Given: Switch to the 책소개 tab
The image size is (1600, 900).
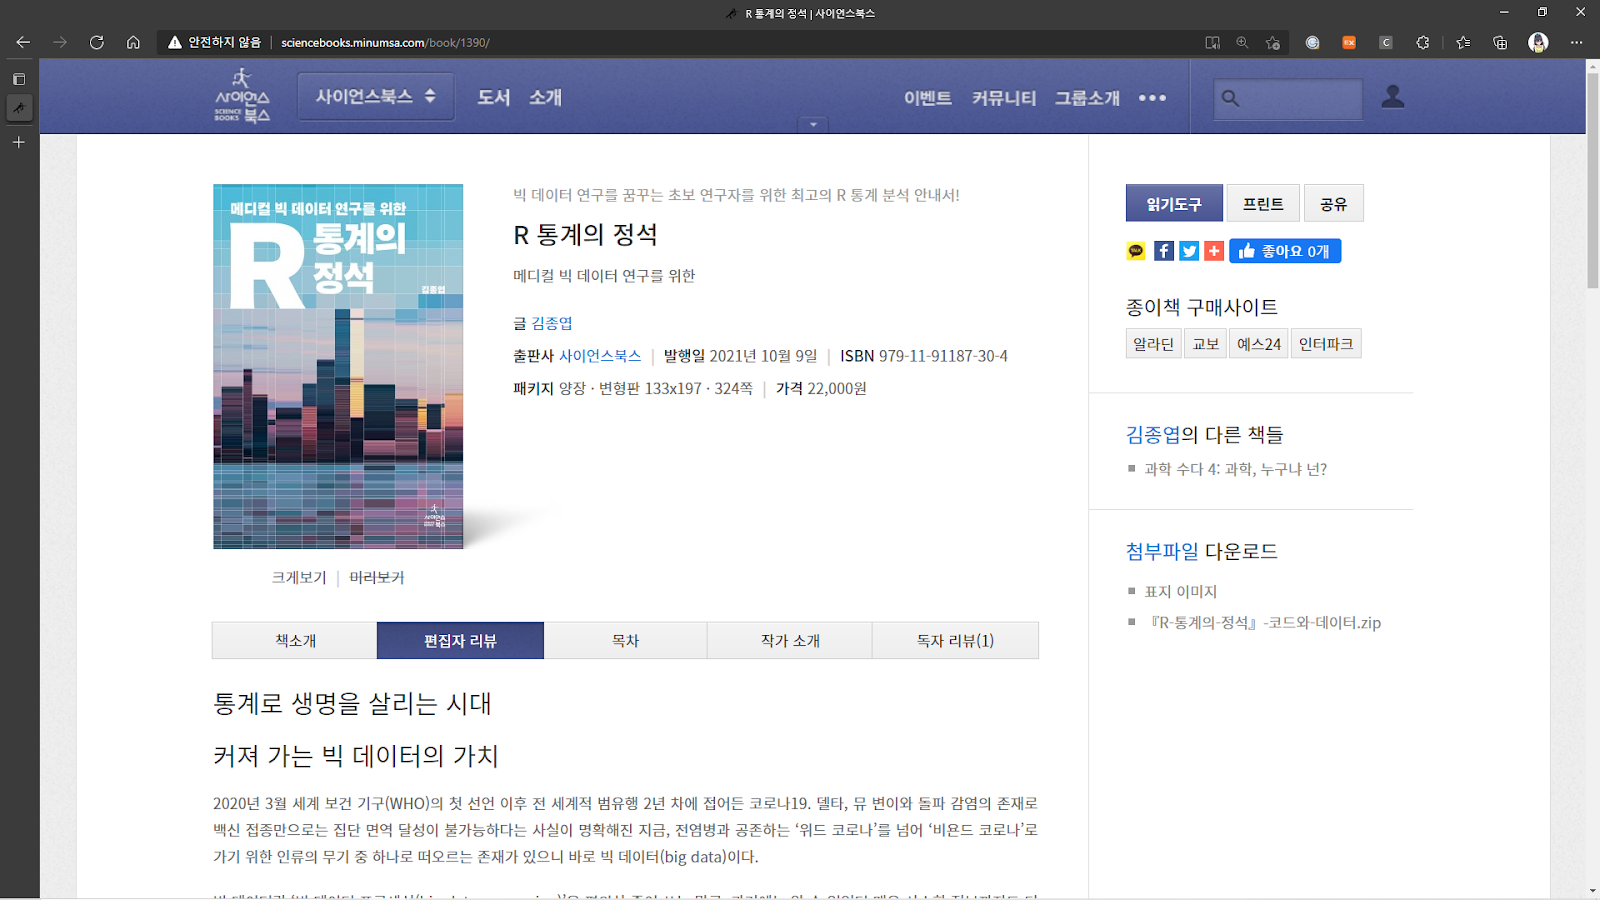Looking at the screenshot, I should (295, 640).
